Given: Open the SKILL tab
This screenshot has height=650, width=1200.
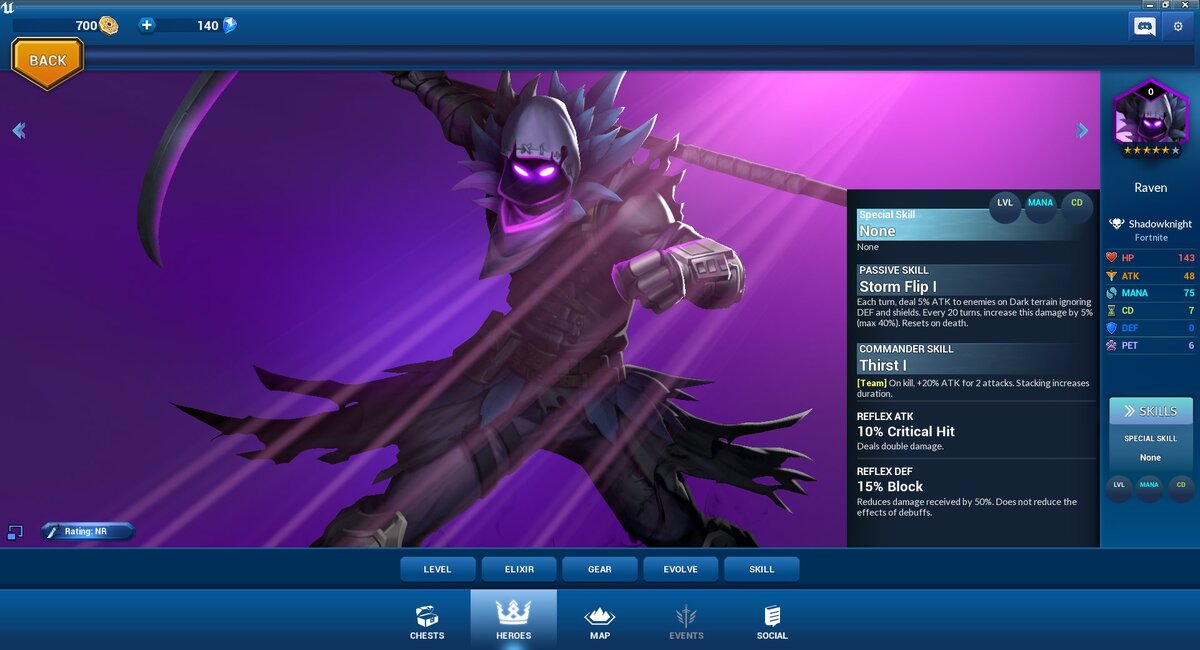Looking at the screenshot, I should (761, 569).
